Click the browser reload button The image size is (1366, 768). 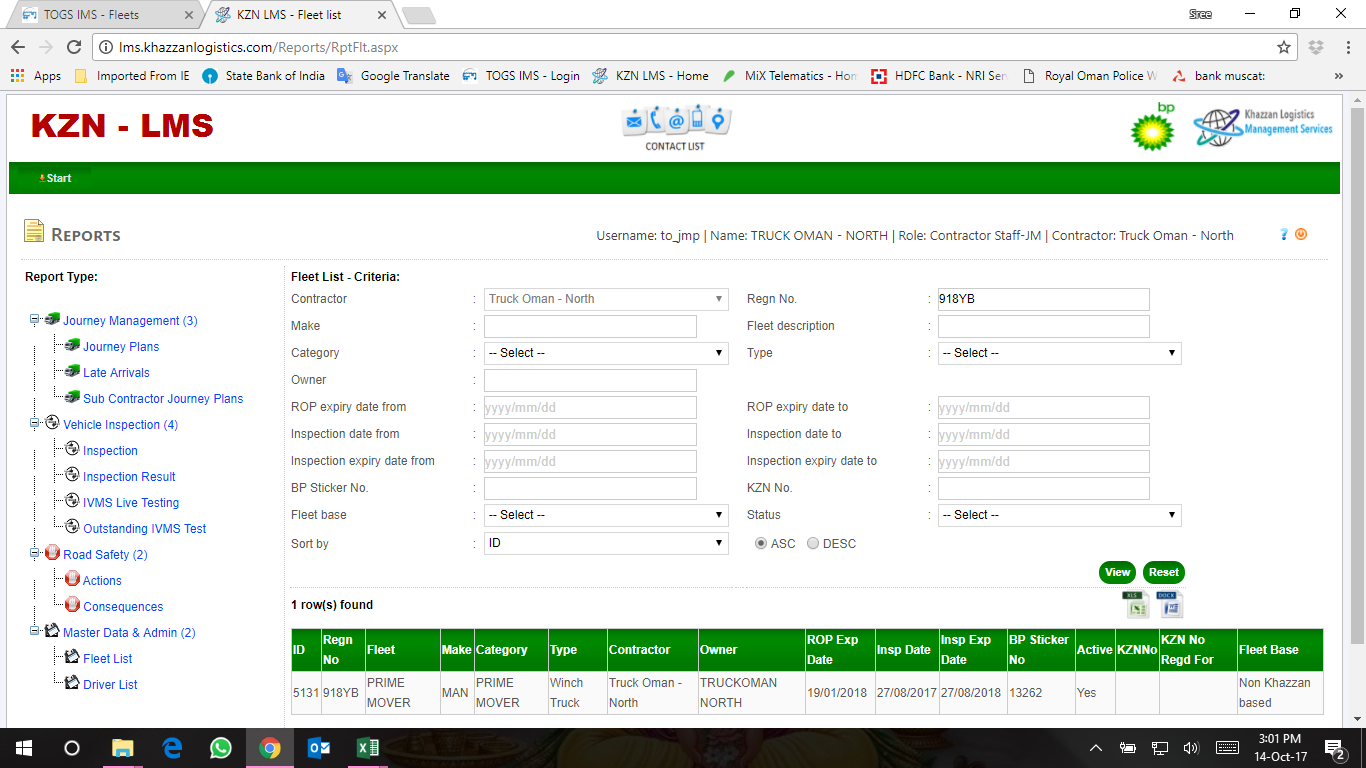pyautogui.click(x=73, y=47)
